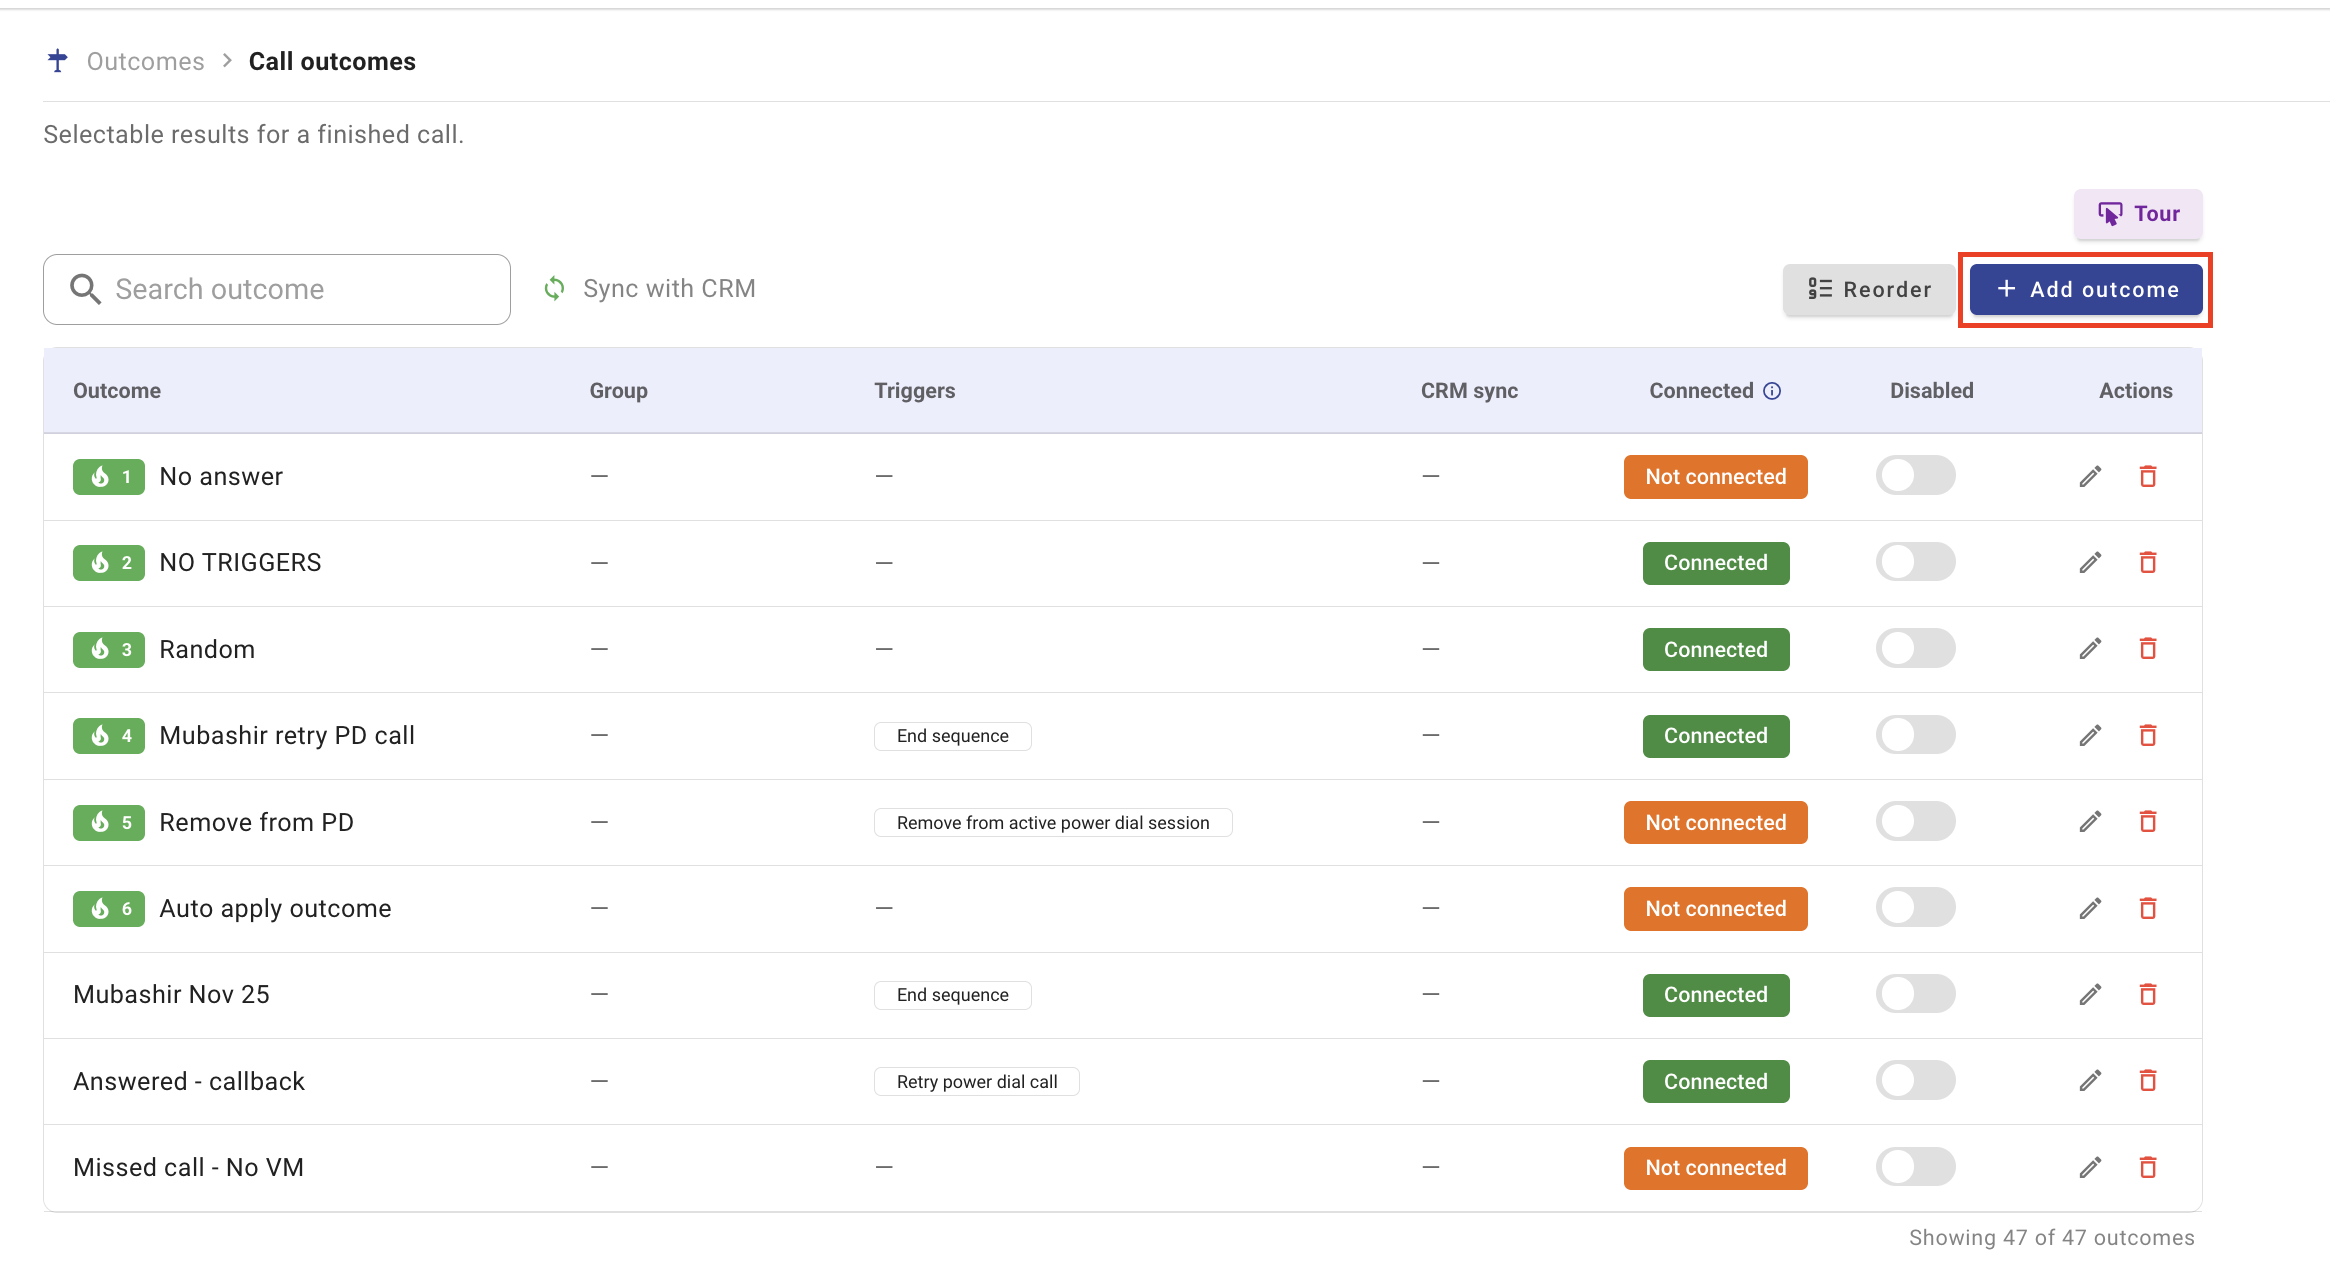Toggle Disabled switch for Mubashir retry PD call
The height and width of the screenshot is (1284, 2330).
tap(1915, 735)
